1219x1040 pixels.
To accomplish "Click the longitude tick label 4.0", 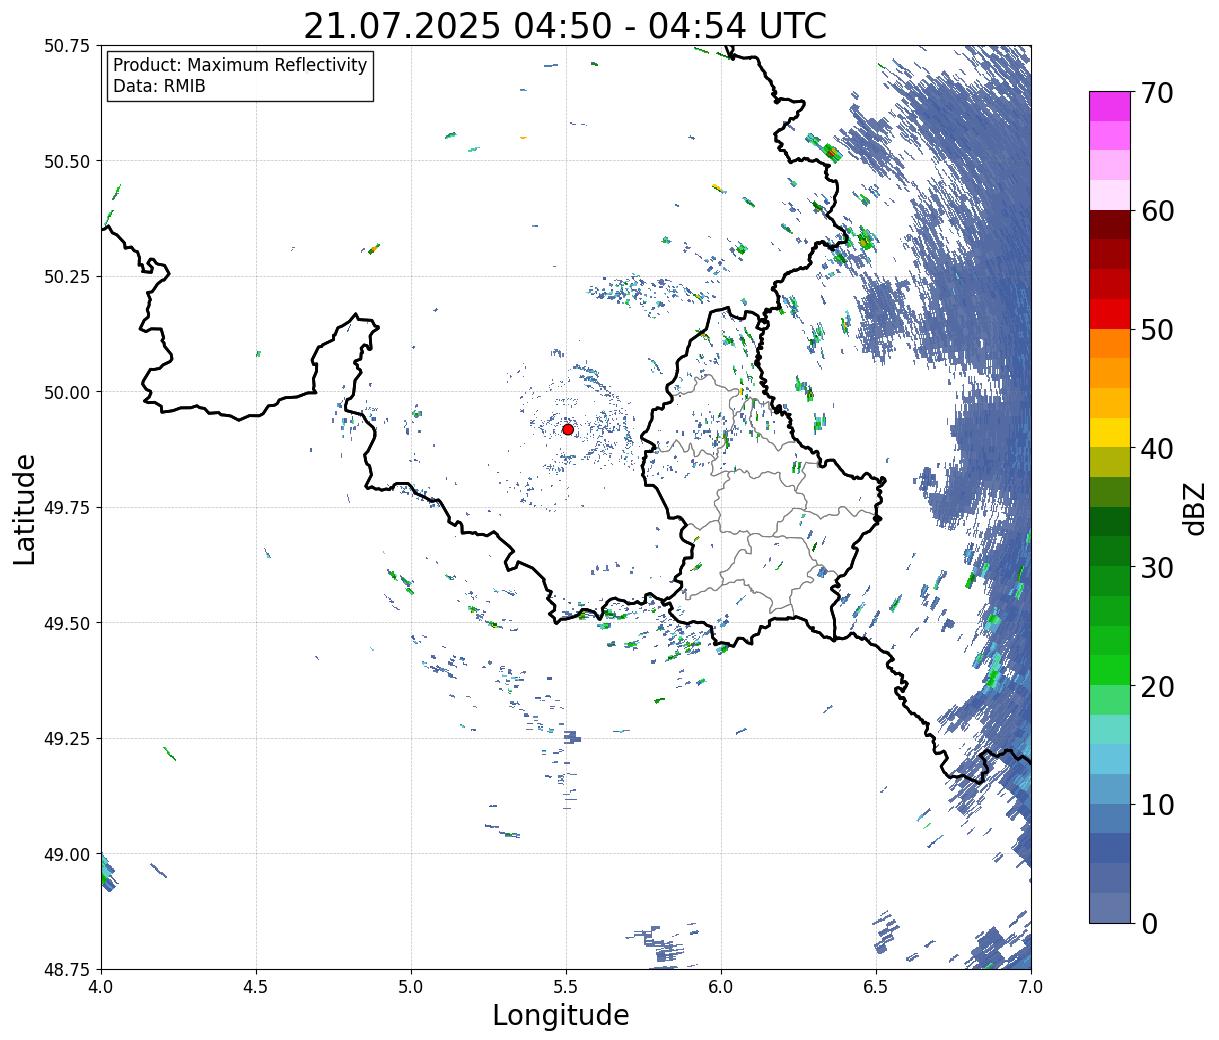I will [101, 986].
